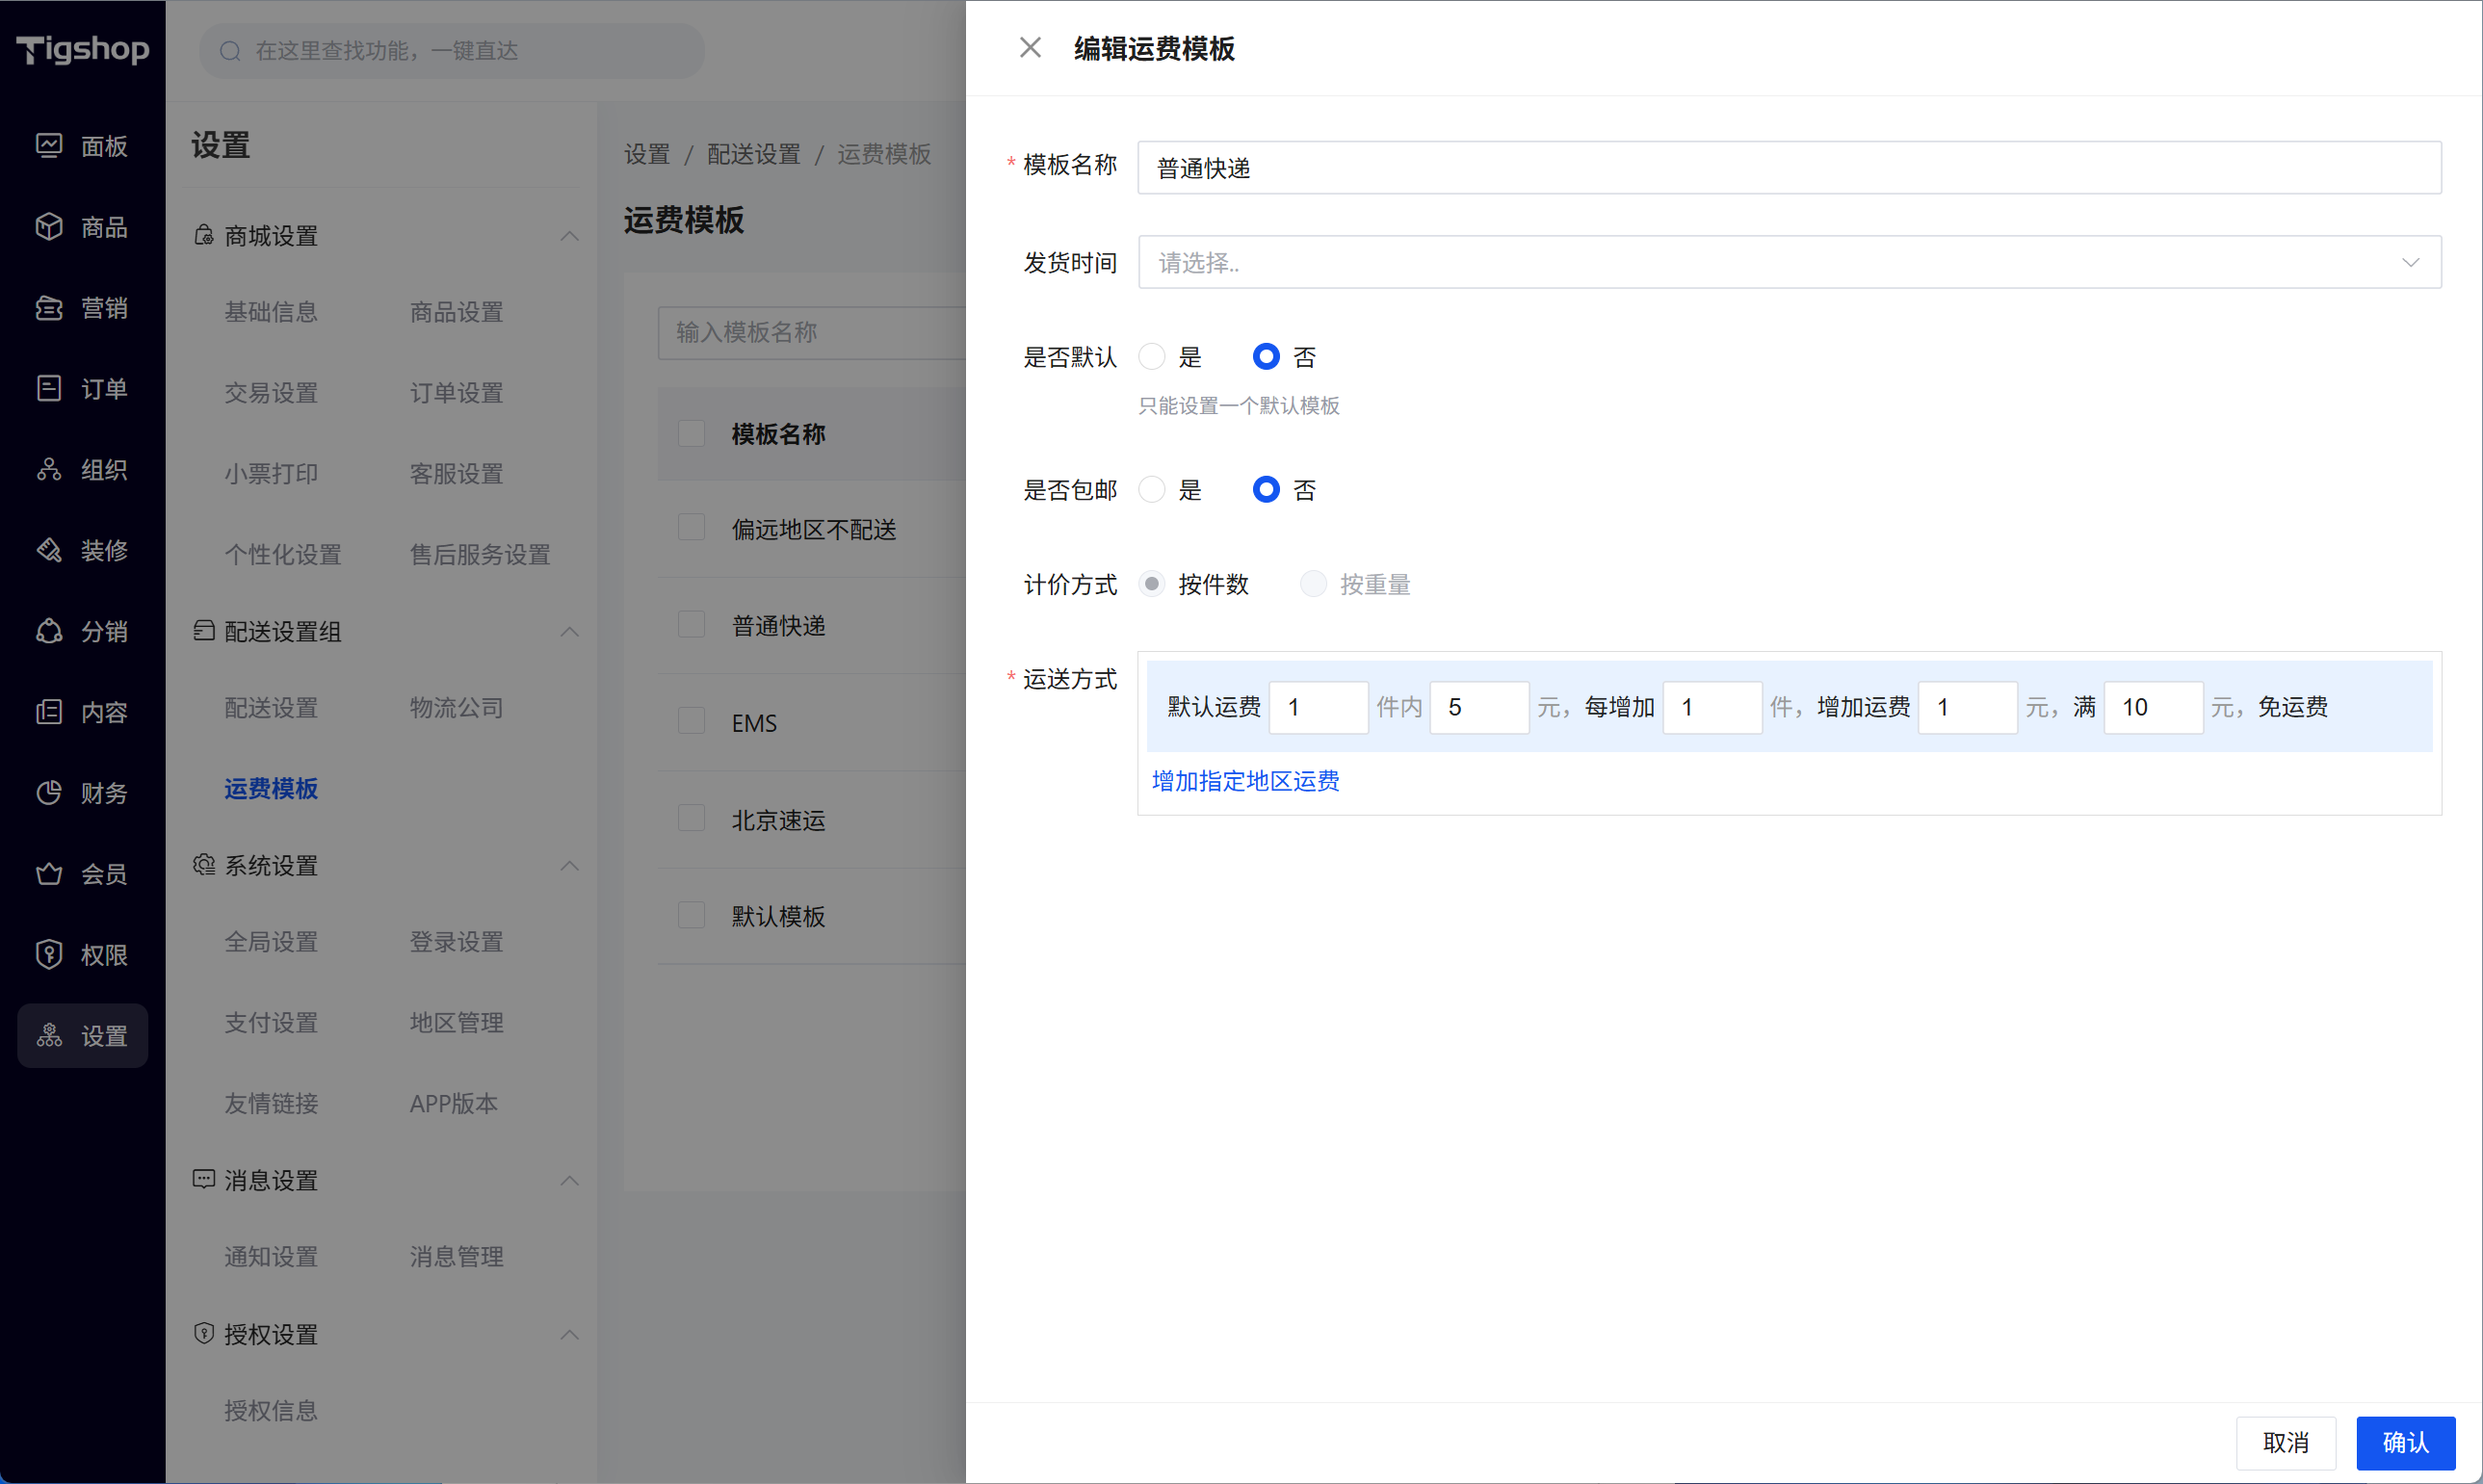
Task: Collapse the 商城设置 section chevron
Action: pos(570,236)
